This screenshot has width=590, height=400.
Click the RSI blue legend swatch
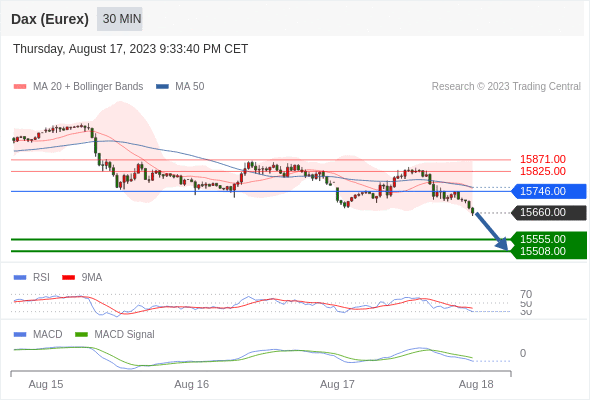(20, 278)
